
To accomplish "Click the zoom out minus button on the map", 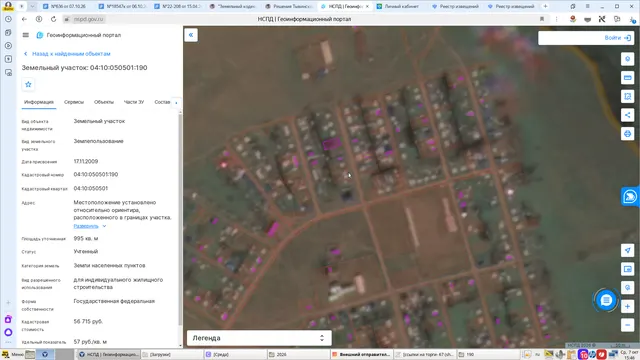I will [x=627, y=325].
